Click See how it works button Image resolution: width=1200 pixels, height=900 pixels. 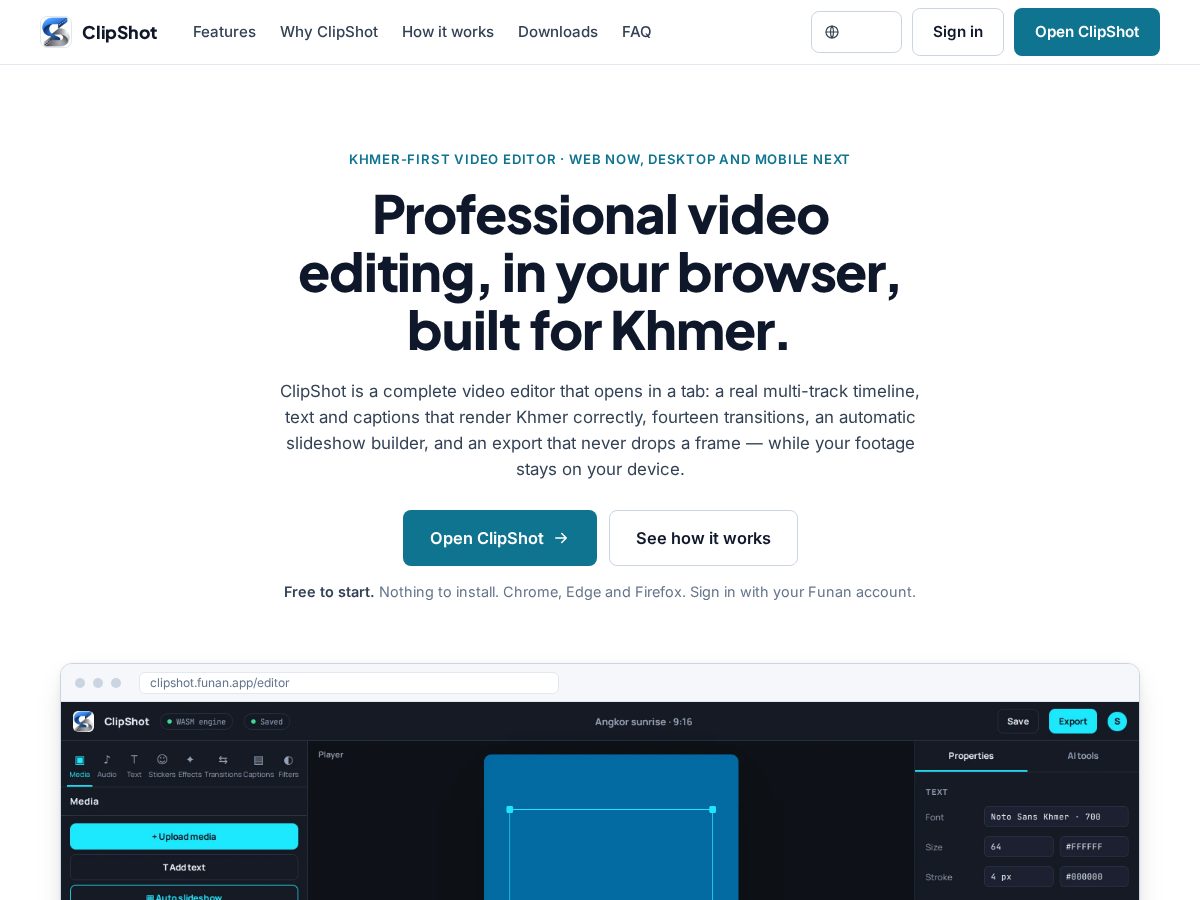coord(703,538)
